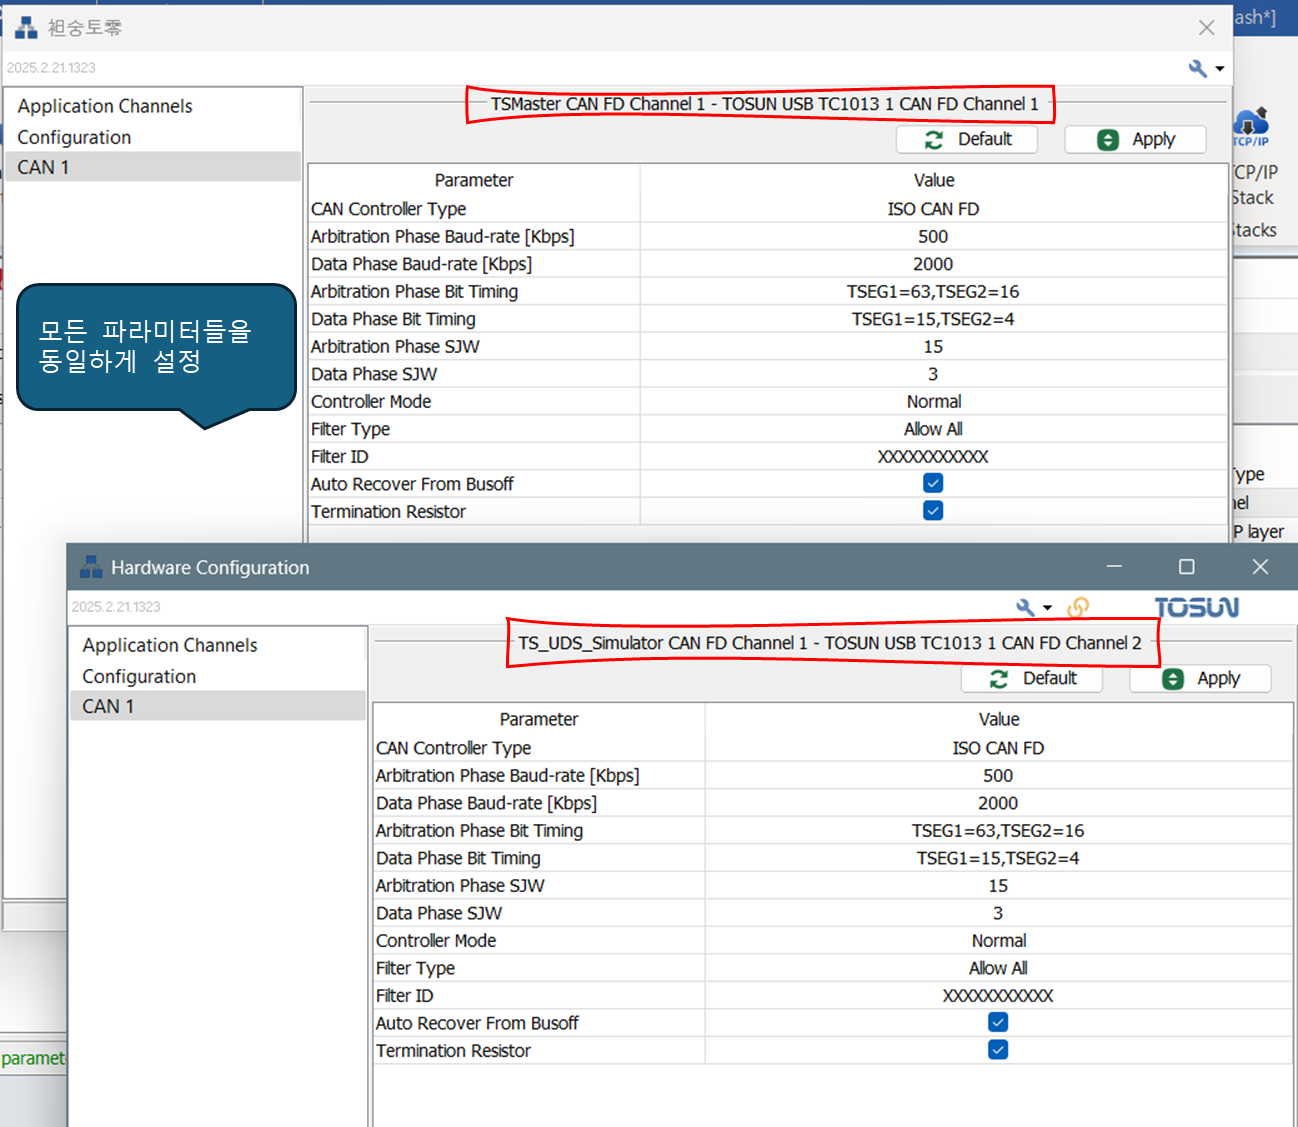Close the Hardware Configuration window
This screenshot has width=1298, height=1127.
tap(1260, 566)
